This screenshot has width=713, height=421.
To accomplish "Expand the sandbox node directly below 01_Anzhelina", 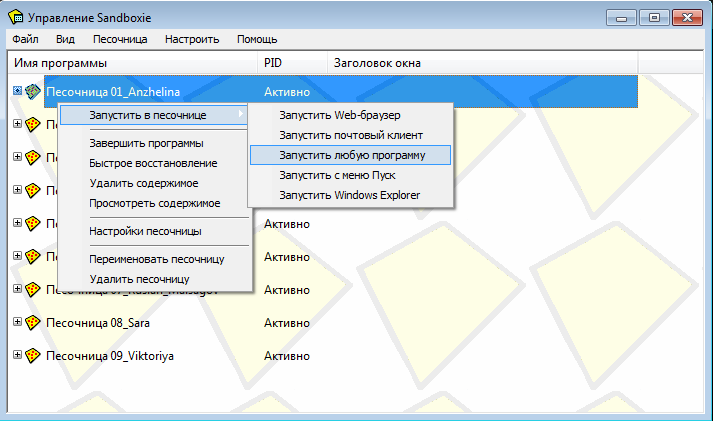I will (x=17, y=123).
